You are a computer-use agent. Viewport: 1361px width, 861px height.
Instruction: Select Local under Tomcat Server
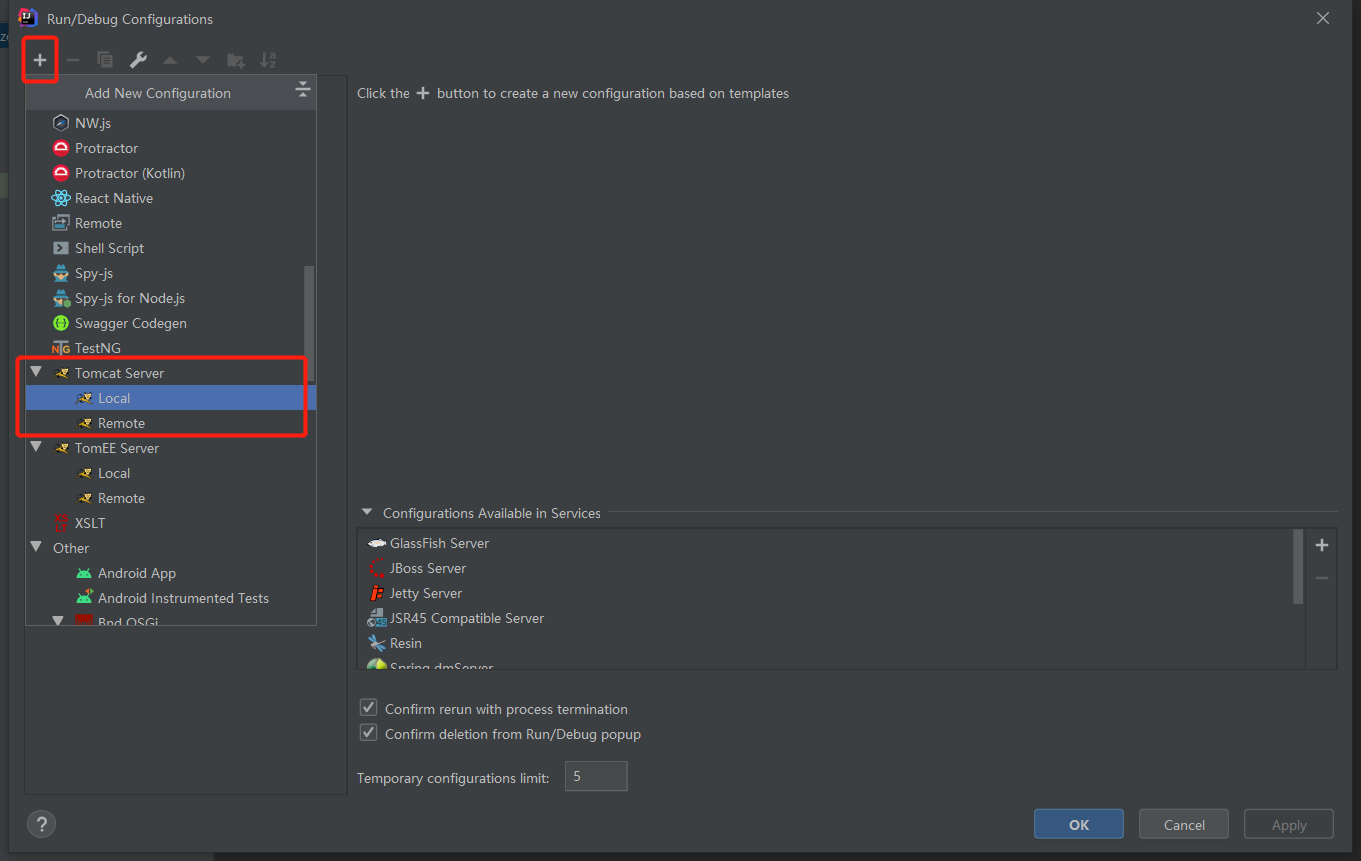(x=171, y=398)
